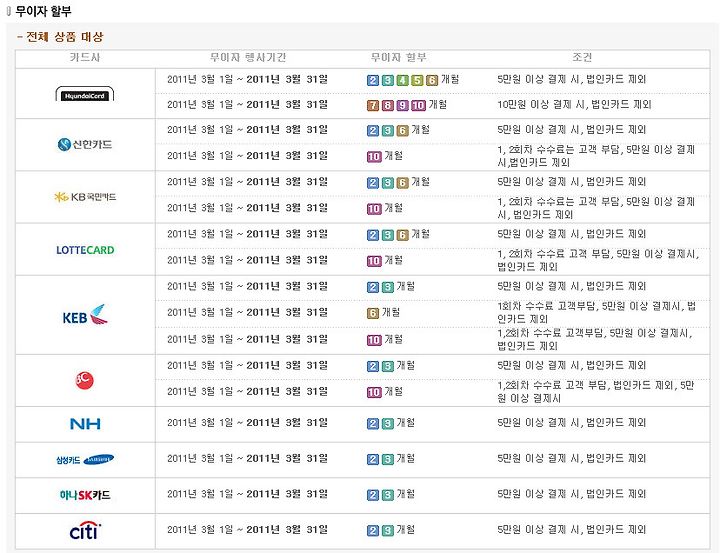This screenshot has height=553, width=720.
Task: Click 신한카드 10-month condition about 수수료는 고객 부담
Action: pos(596,156)
